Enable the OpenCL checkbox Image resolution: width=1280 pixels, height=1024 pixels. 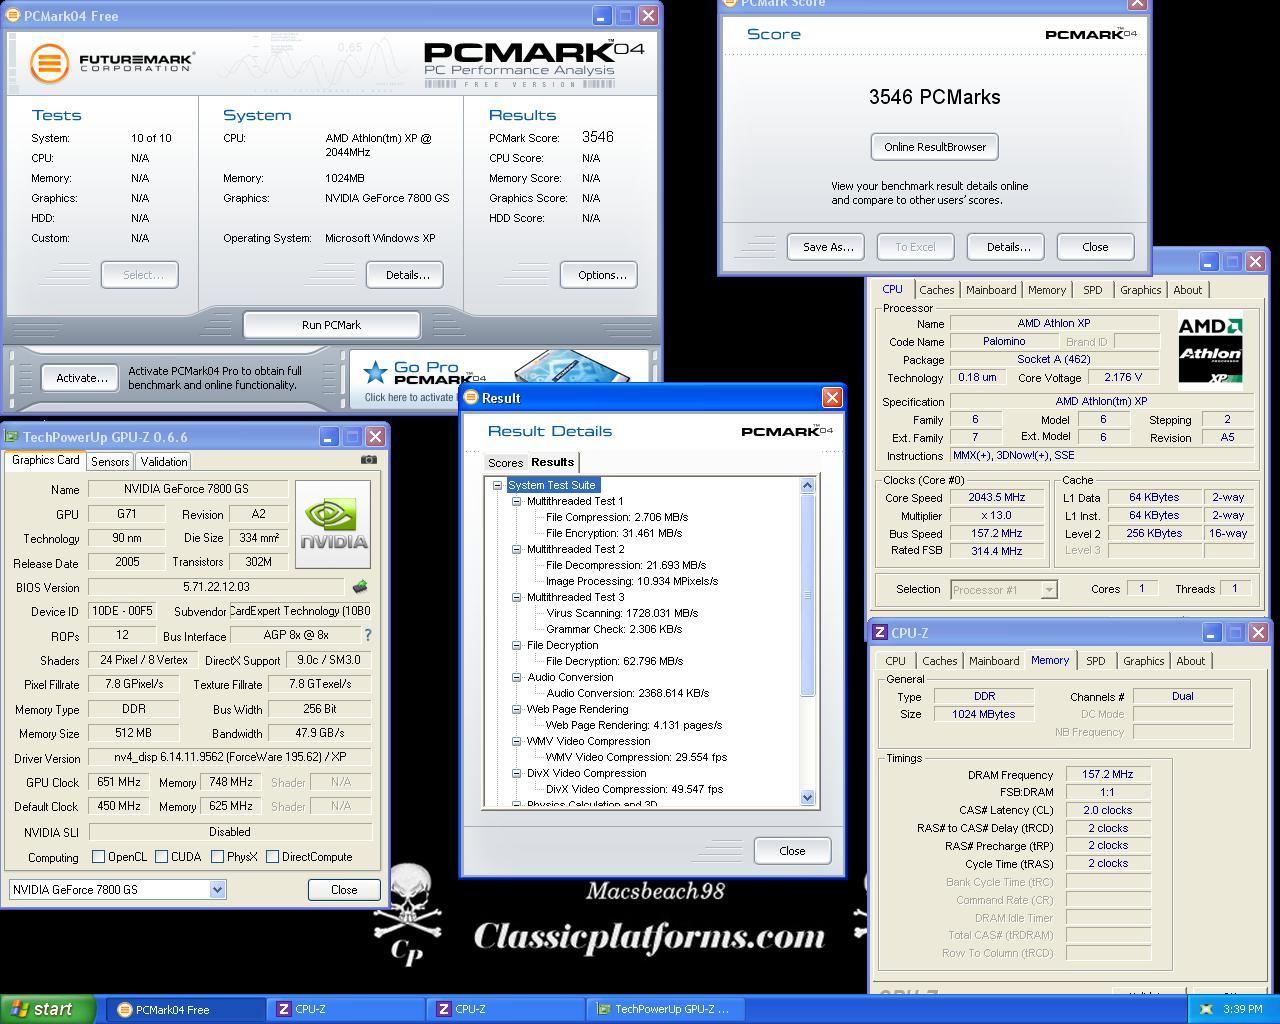[98, 857]
